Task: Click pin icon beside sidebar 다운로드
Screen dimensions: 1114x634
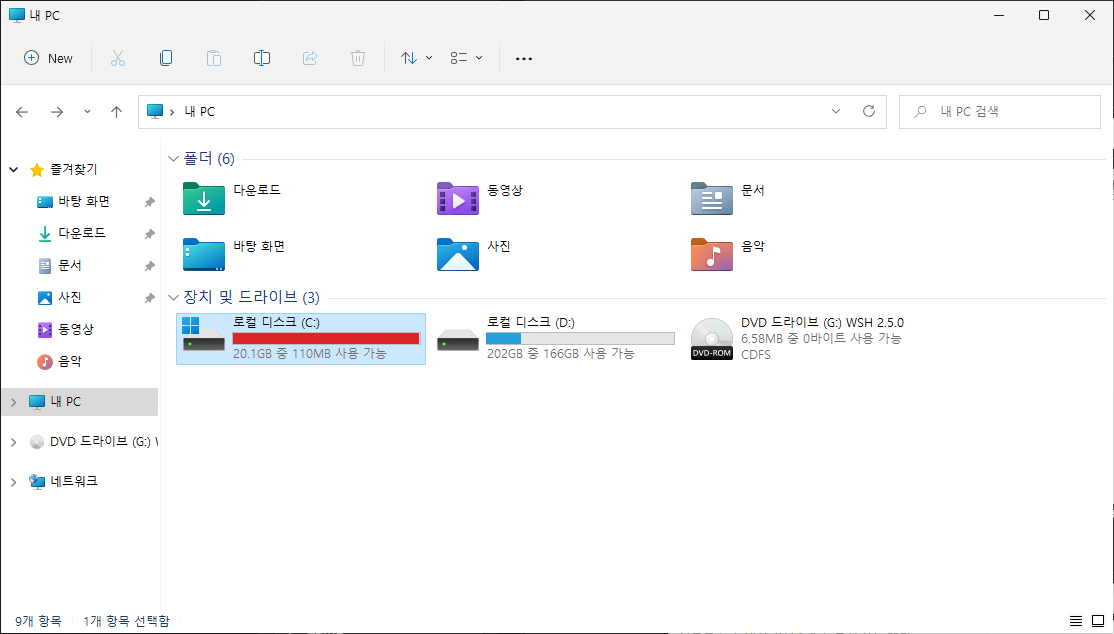Action: pyautogui.click(x=149, y=234)
